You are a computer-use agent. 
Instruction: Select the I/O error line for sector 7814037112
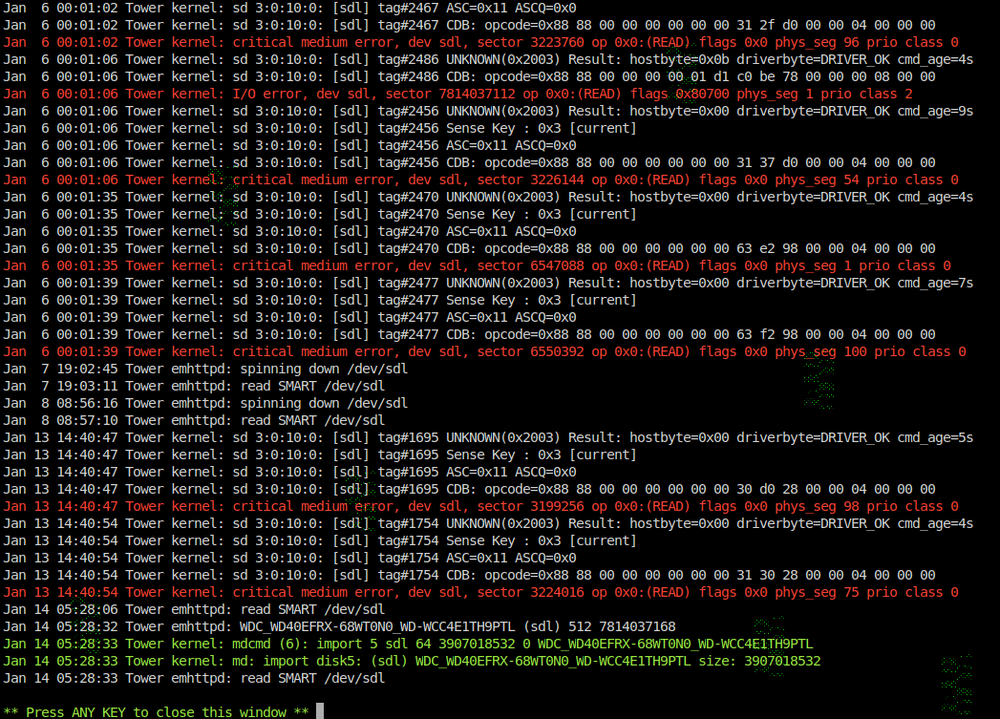pos(457,94)
